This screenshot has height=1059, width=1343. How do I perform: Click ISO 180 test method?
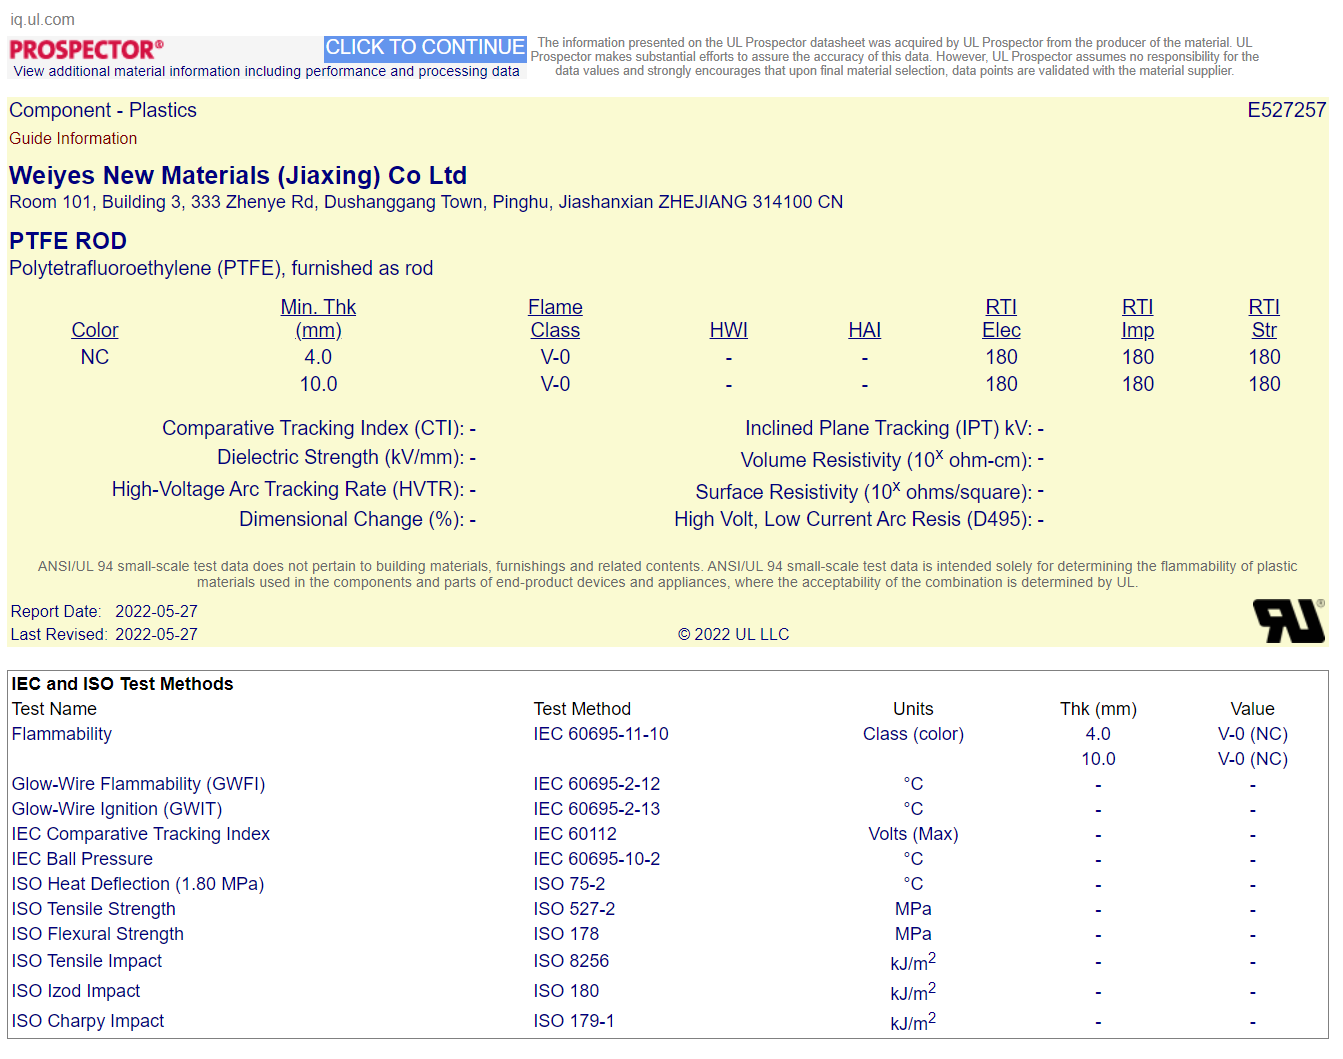pos(566,991)
